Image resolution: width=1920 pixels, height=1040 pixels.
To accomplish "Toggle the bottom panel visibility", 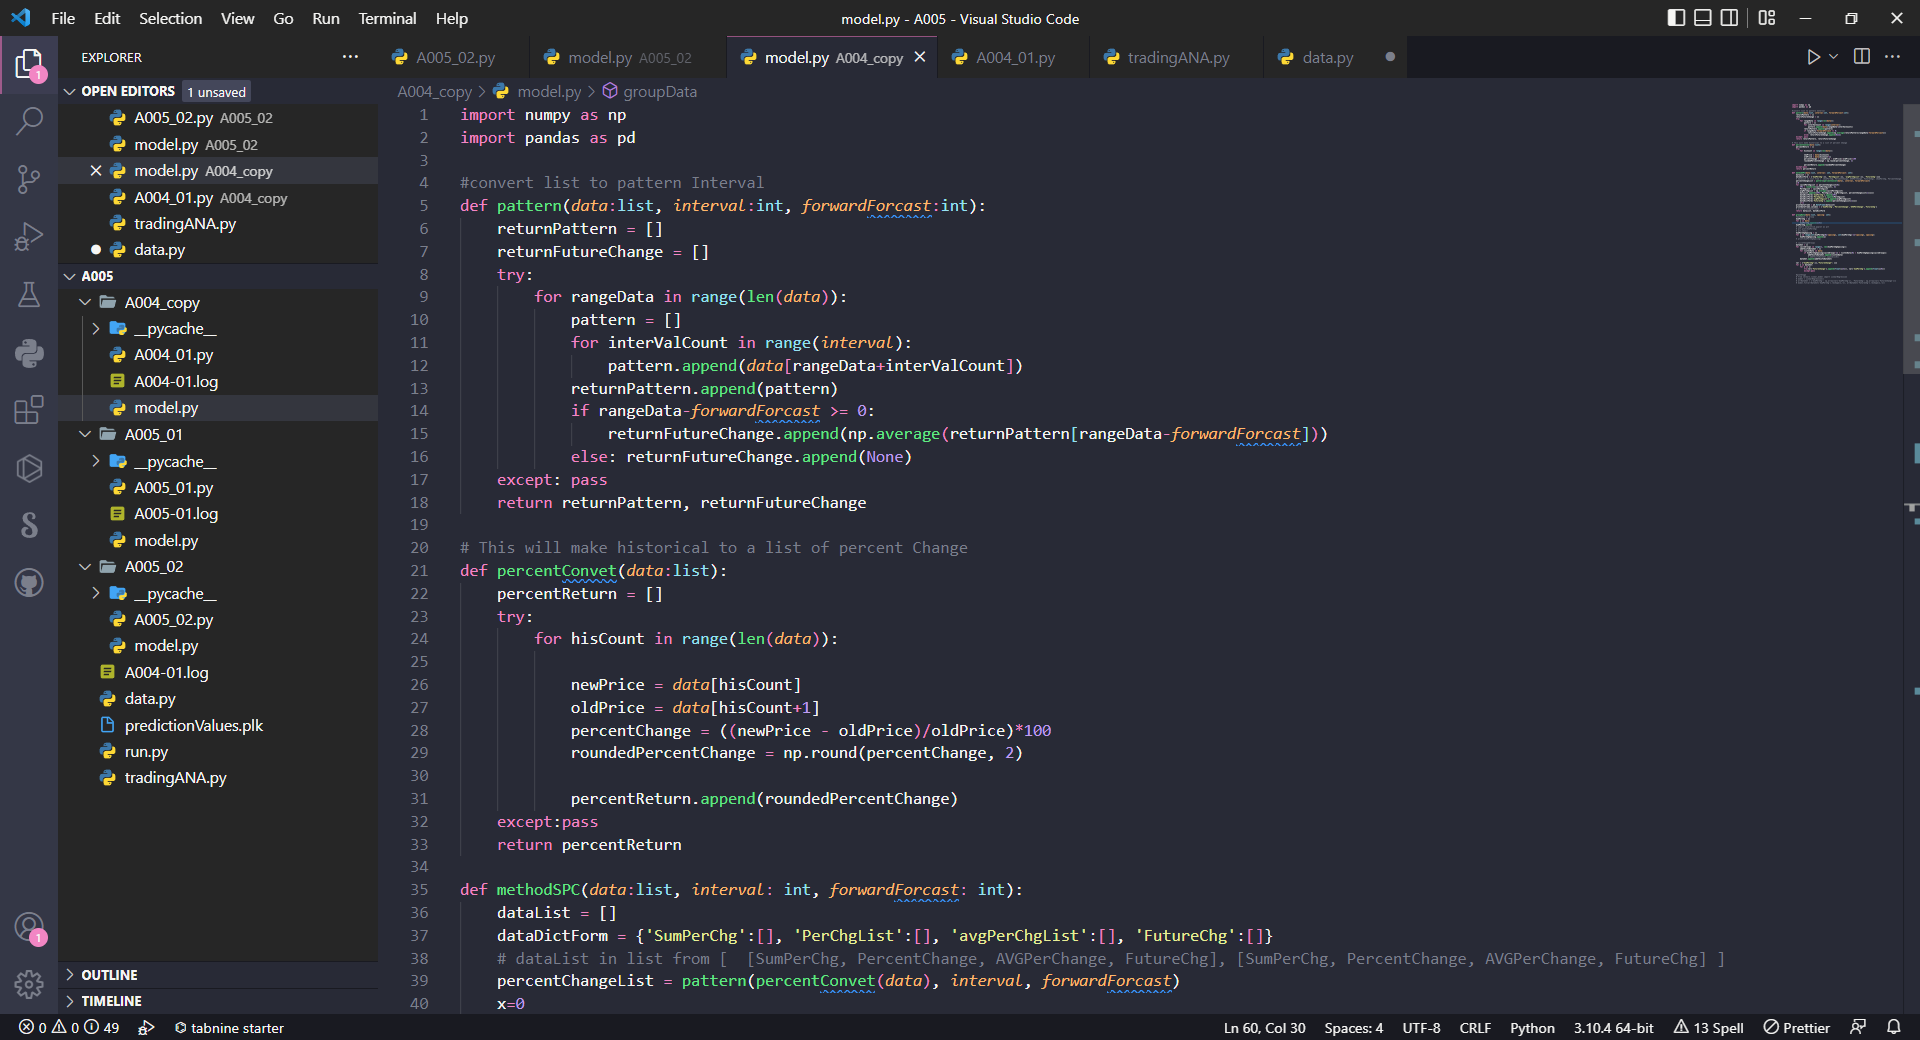I will click(x=1703, y=18).
